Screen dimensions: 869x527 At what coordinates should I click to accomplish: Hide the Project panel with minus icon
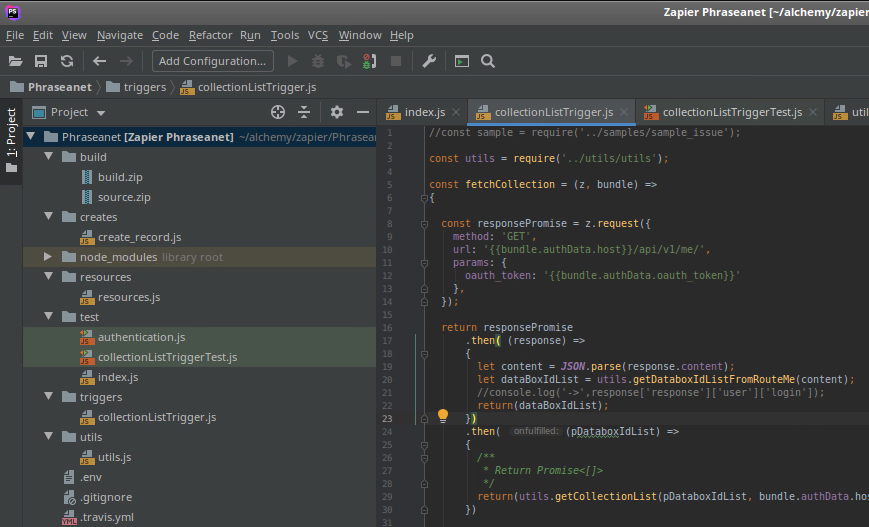[x=363, y=112]
